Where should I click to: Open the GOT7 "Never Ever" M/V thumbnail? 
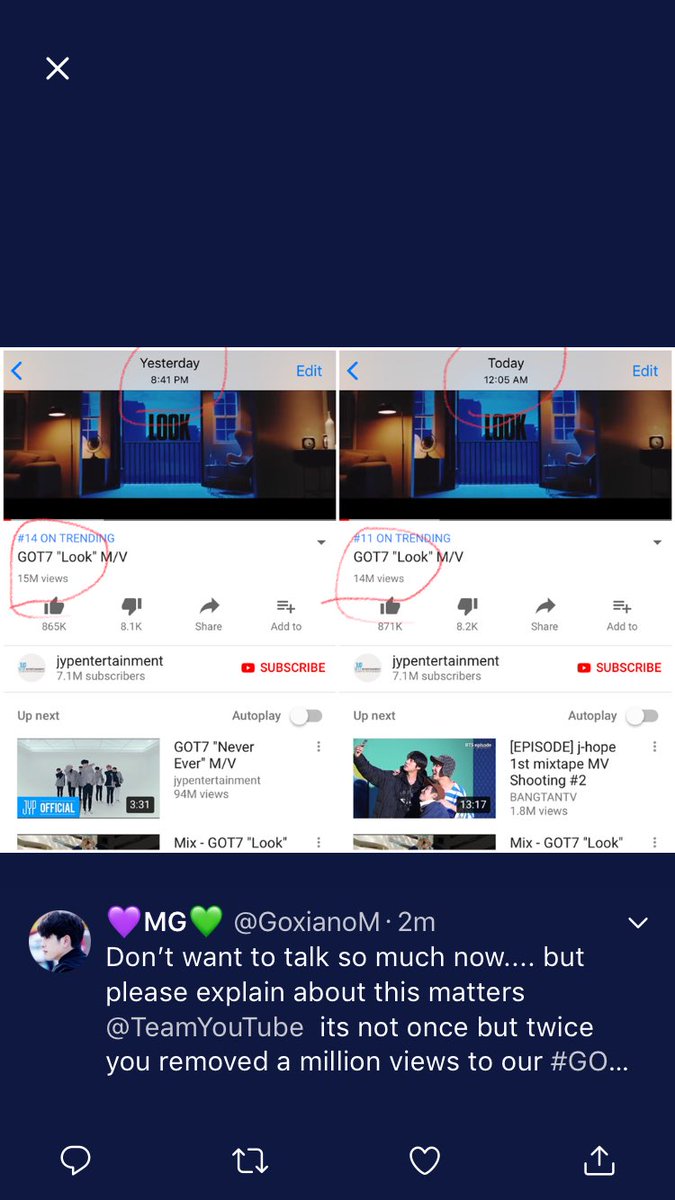pyautogui.click(x=88, y=779)
